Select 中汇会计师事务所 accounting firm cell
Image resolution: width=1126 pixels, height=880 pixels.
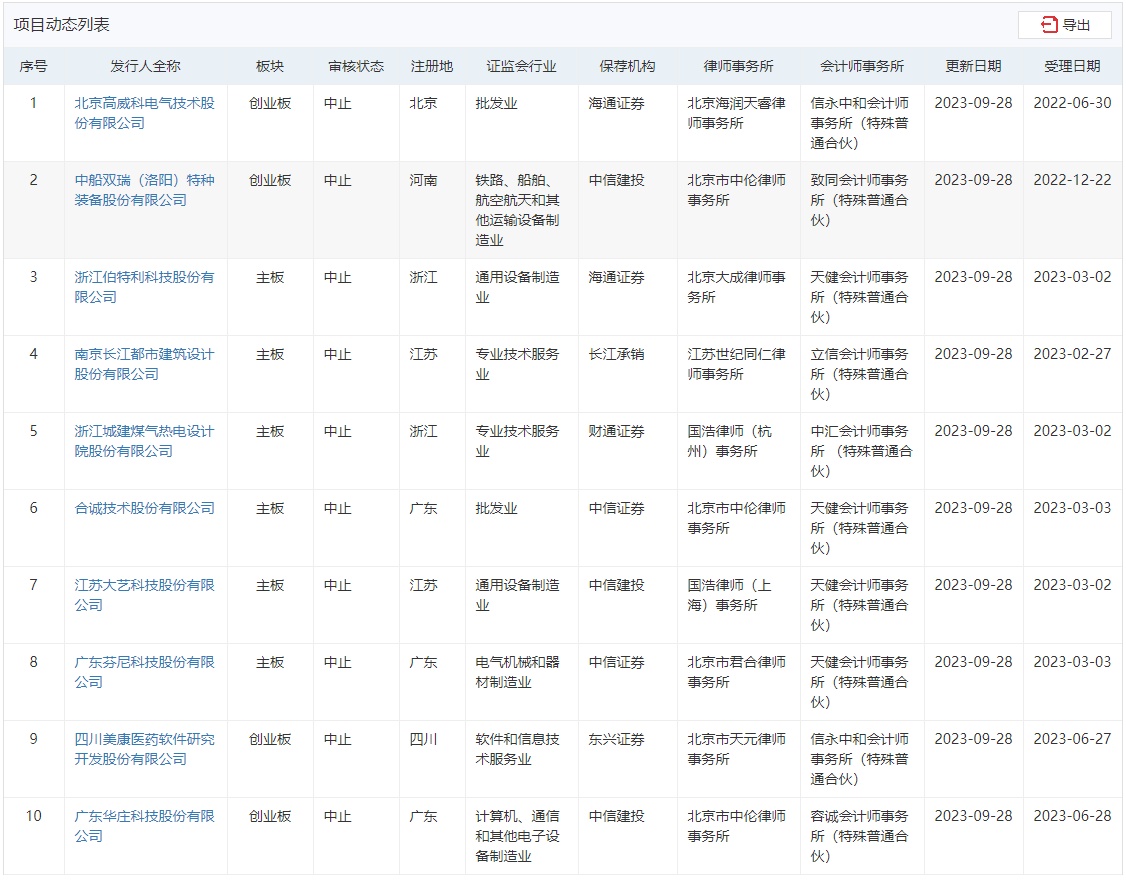(x=861, y=450)
